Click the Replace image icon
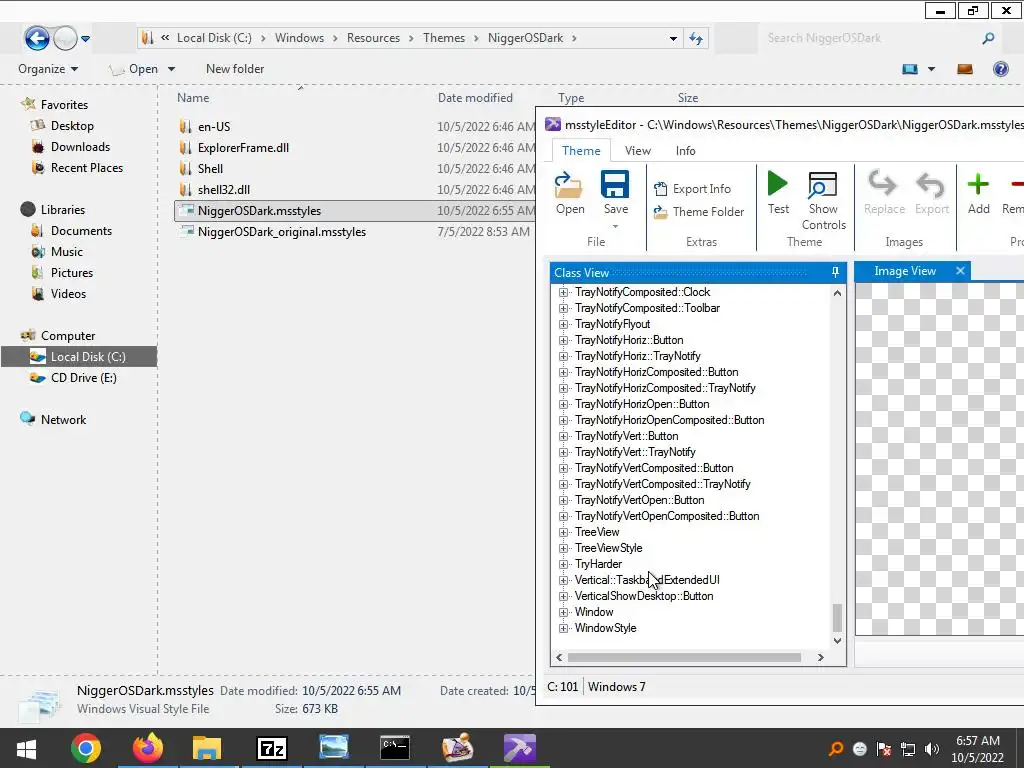The height and width of the screenshot is (768, 1024). [883, 184]
